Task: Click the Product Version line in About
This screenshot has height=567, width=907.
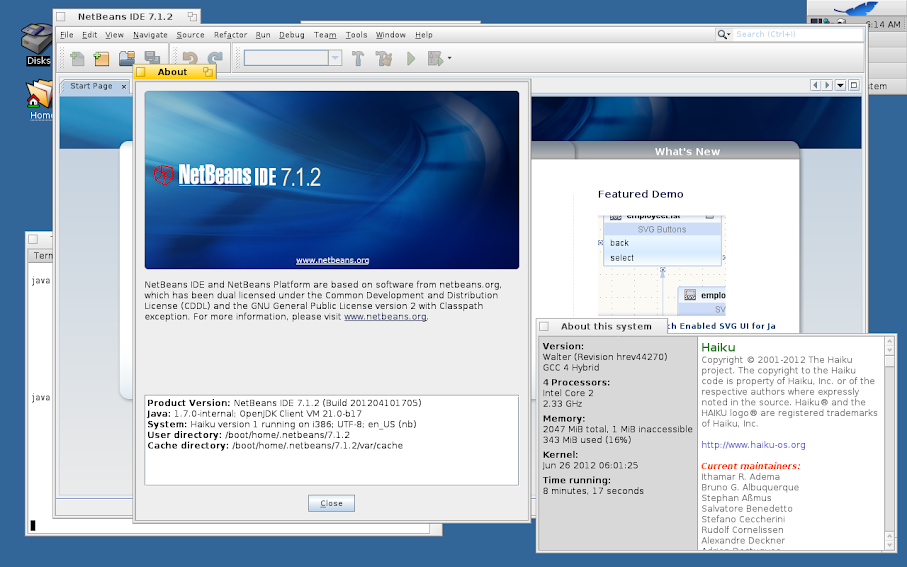Action: click(284, 403)
